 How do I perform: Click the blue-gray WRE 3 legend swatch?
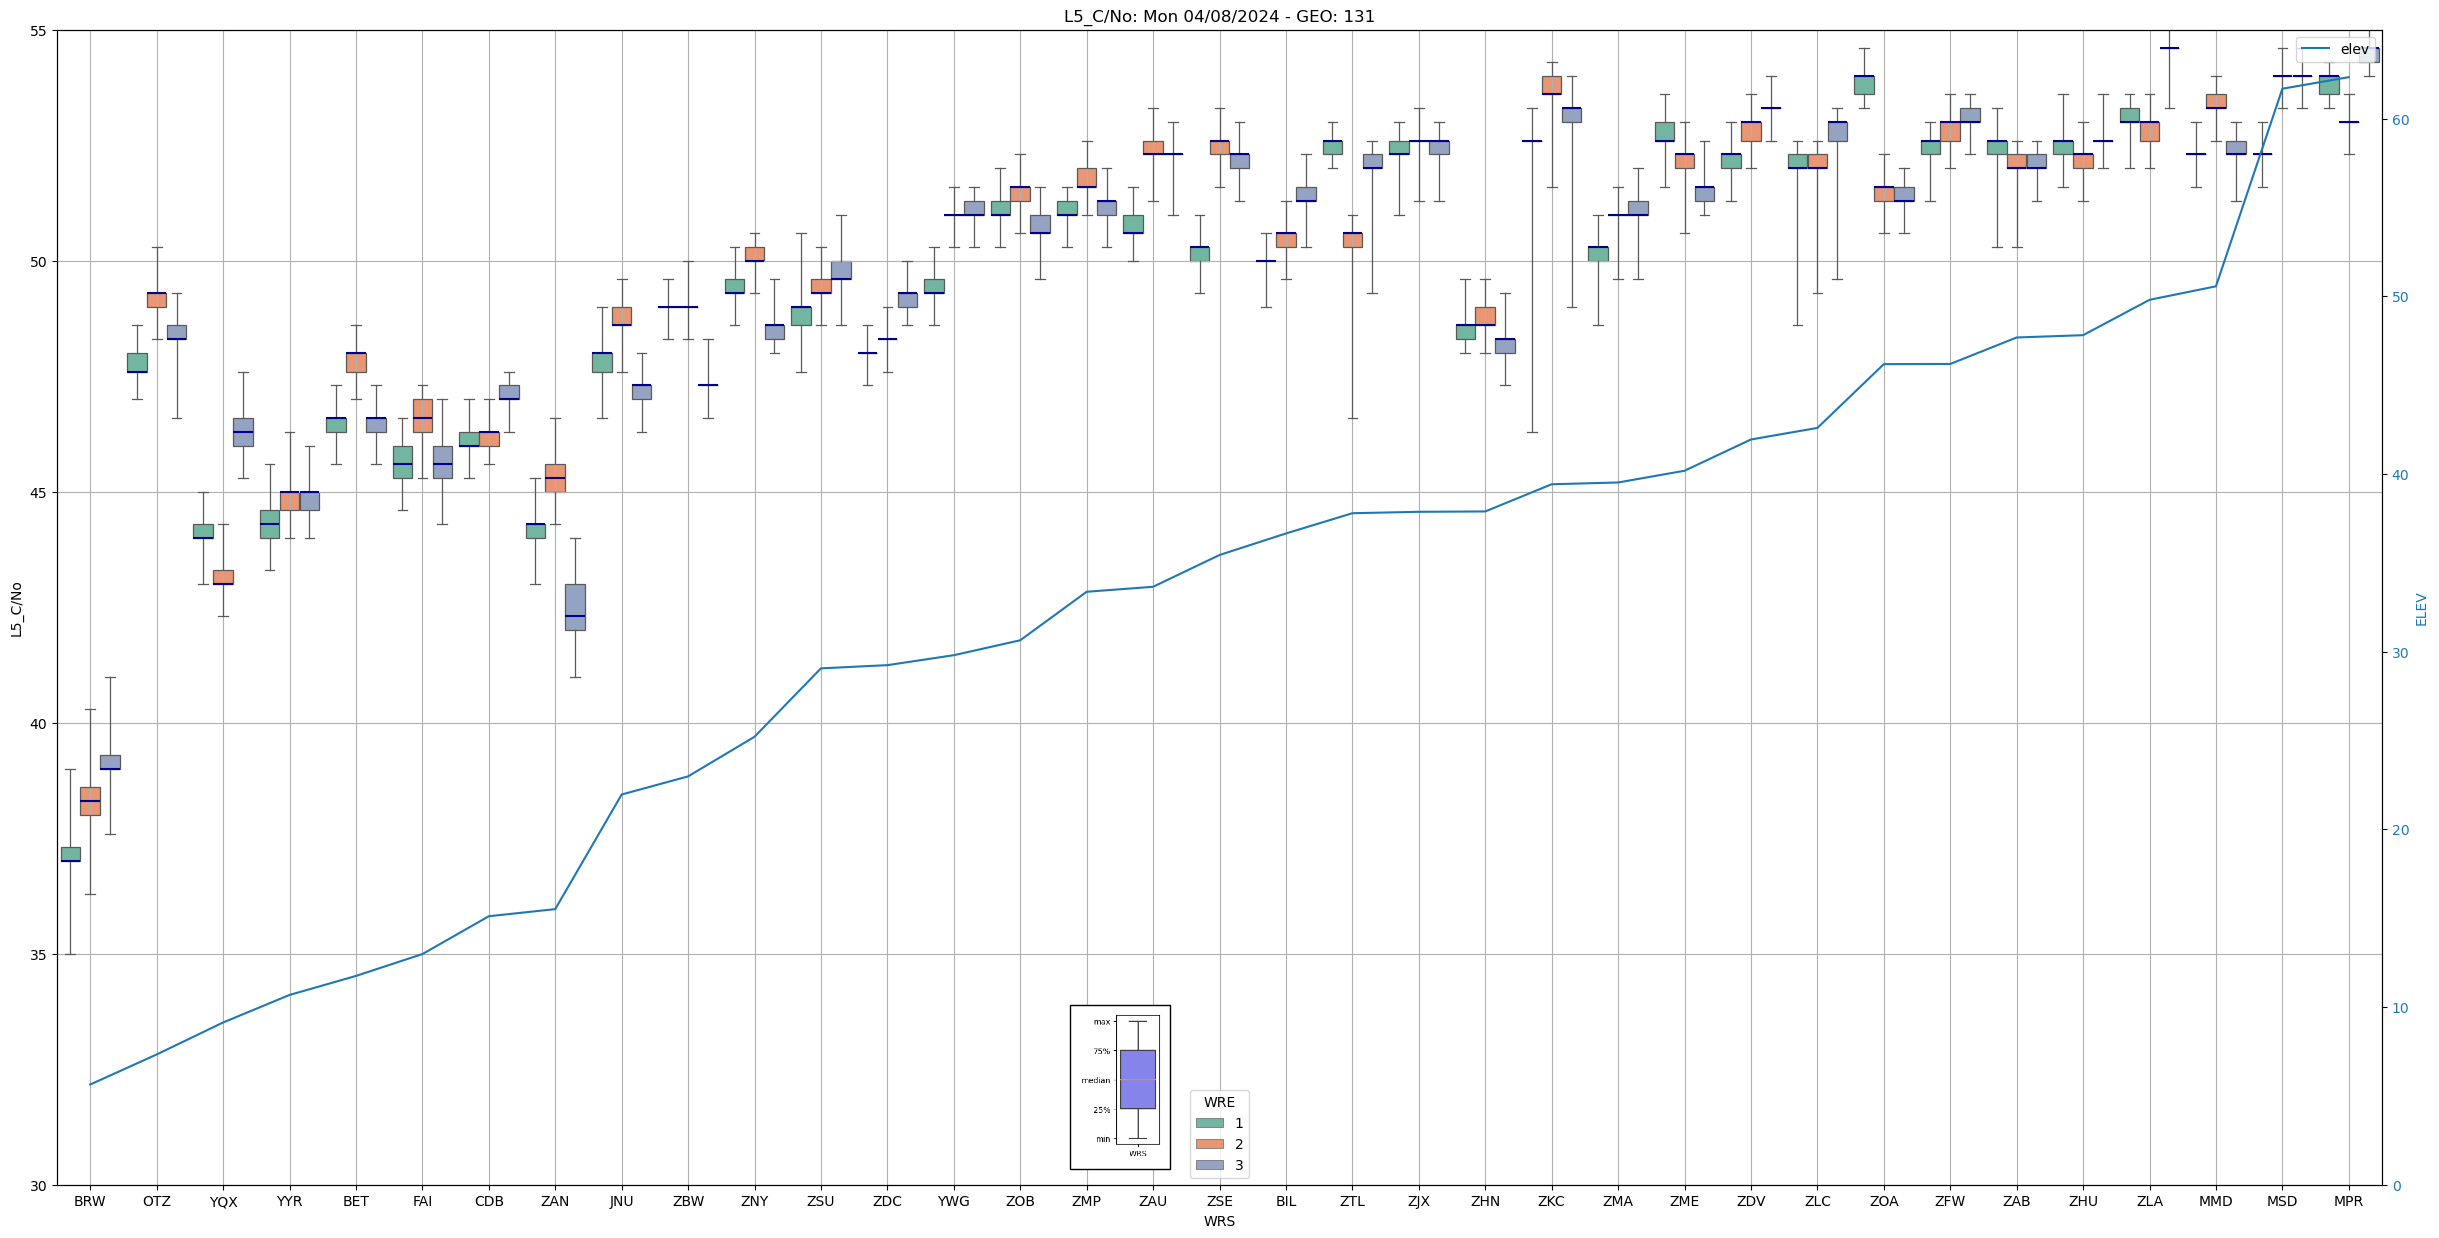tap(1209, 1165)
